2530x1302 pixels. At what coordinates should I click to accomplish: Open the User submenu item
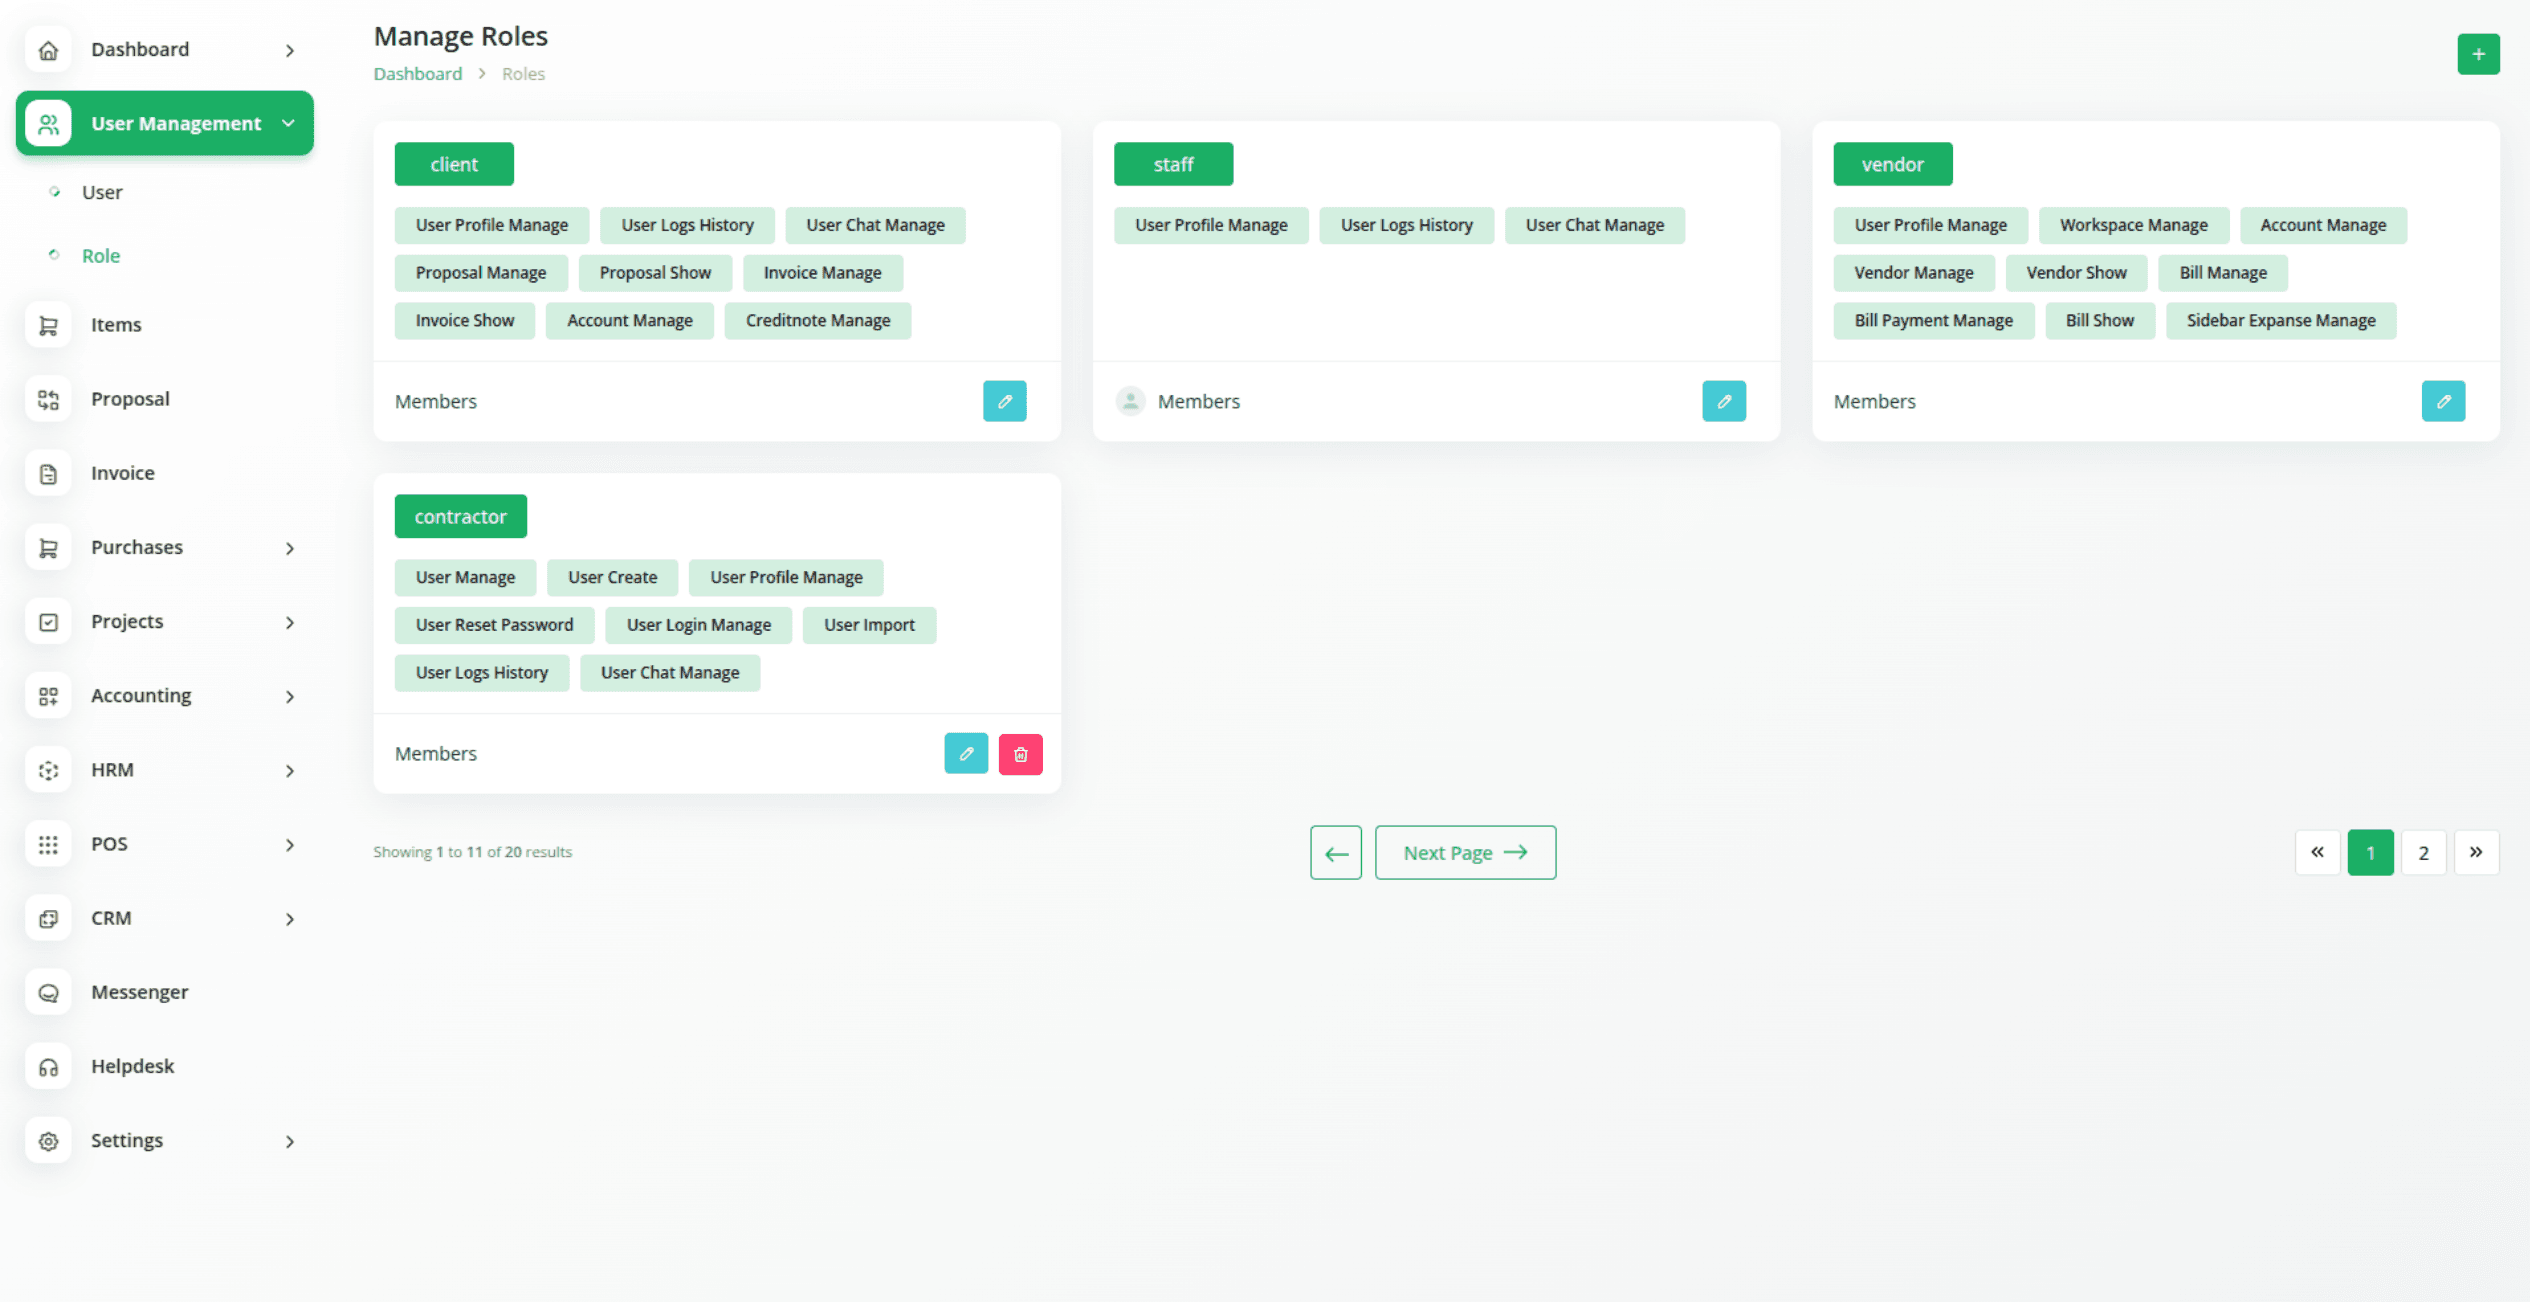click(102, 192)
